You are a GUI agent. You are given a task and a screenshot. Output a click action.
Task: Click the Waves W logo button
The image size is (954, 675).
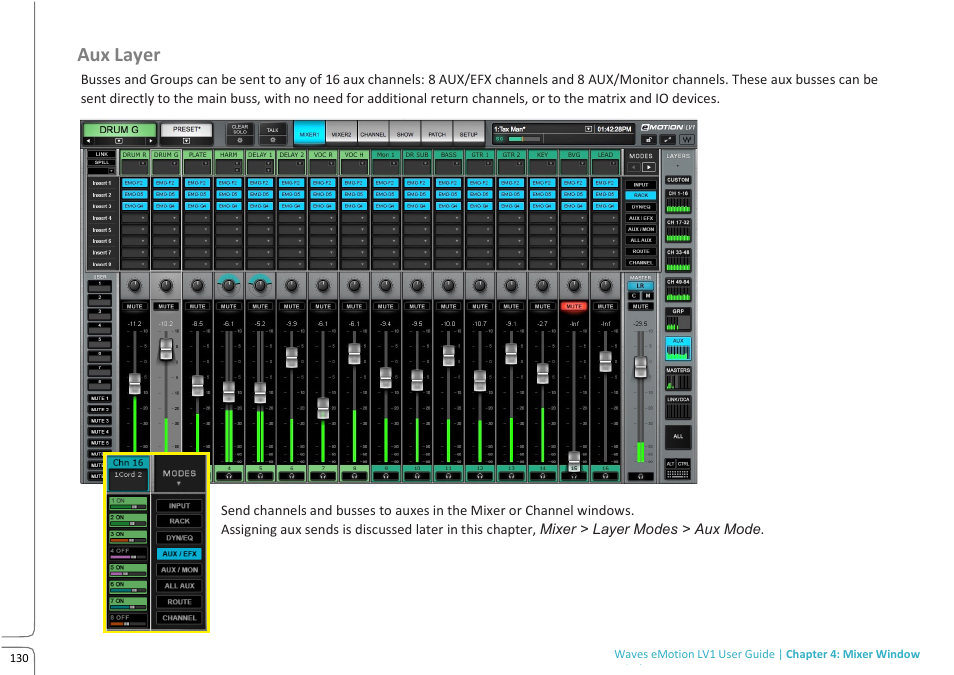click(687, 139)
